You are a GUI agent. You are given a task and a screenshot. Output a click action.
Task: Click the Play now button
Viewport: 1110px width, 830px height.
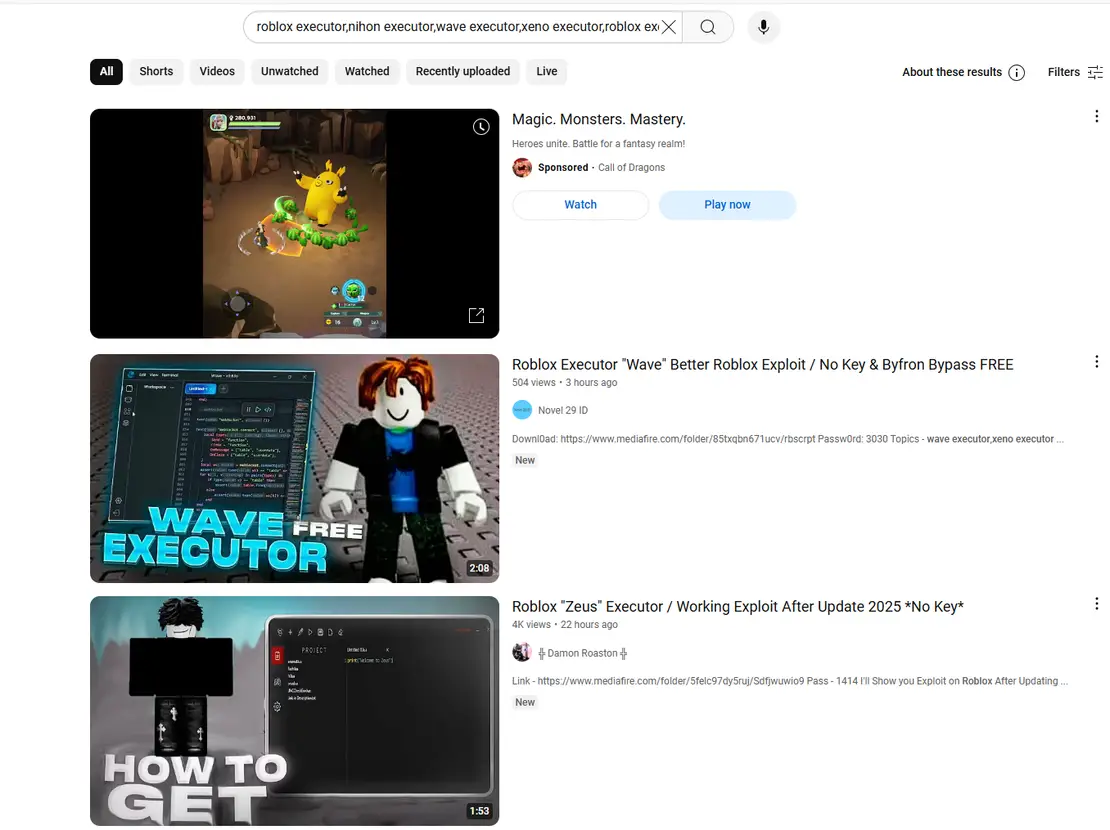pos(727,205)
